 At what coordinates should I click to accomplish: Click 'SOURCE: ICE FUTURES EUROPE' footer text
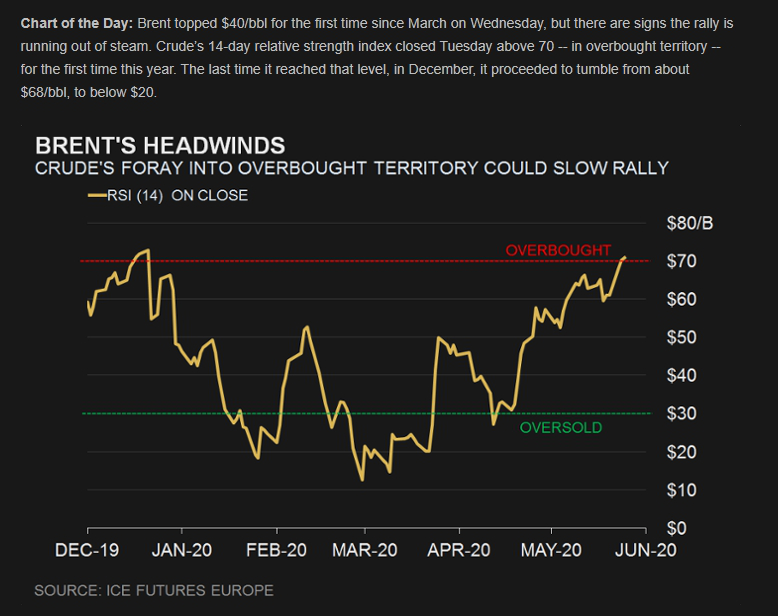coord(154,590)
